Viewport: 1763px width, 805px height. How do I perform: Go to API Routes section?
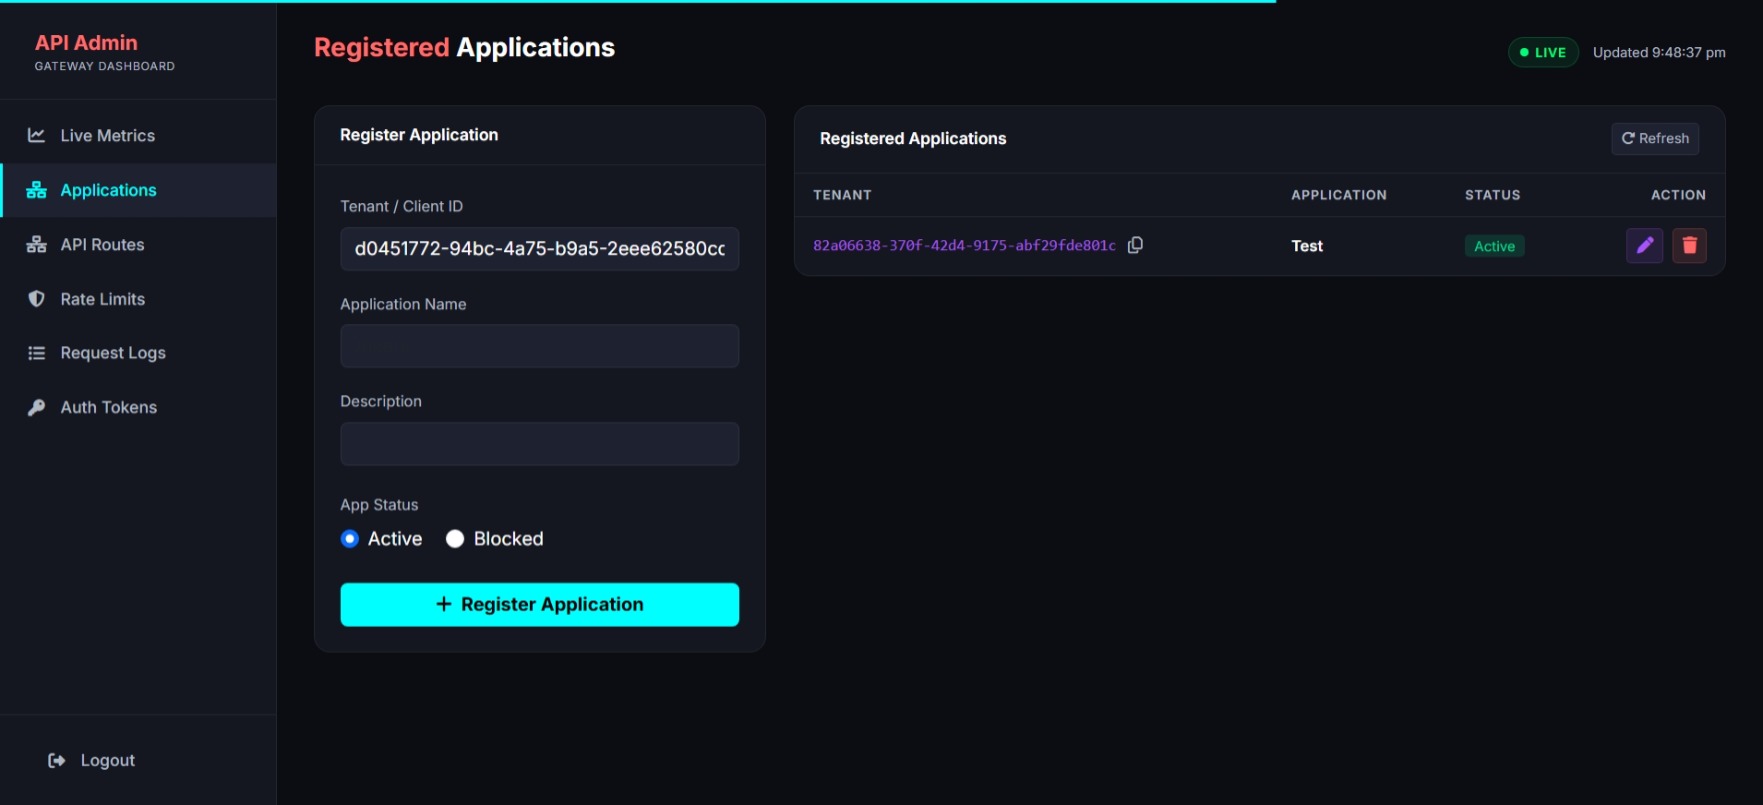(x=138, y=244)
